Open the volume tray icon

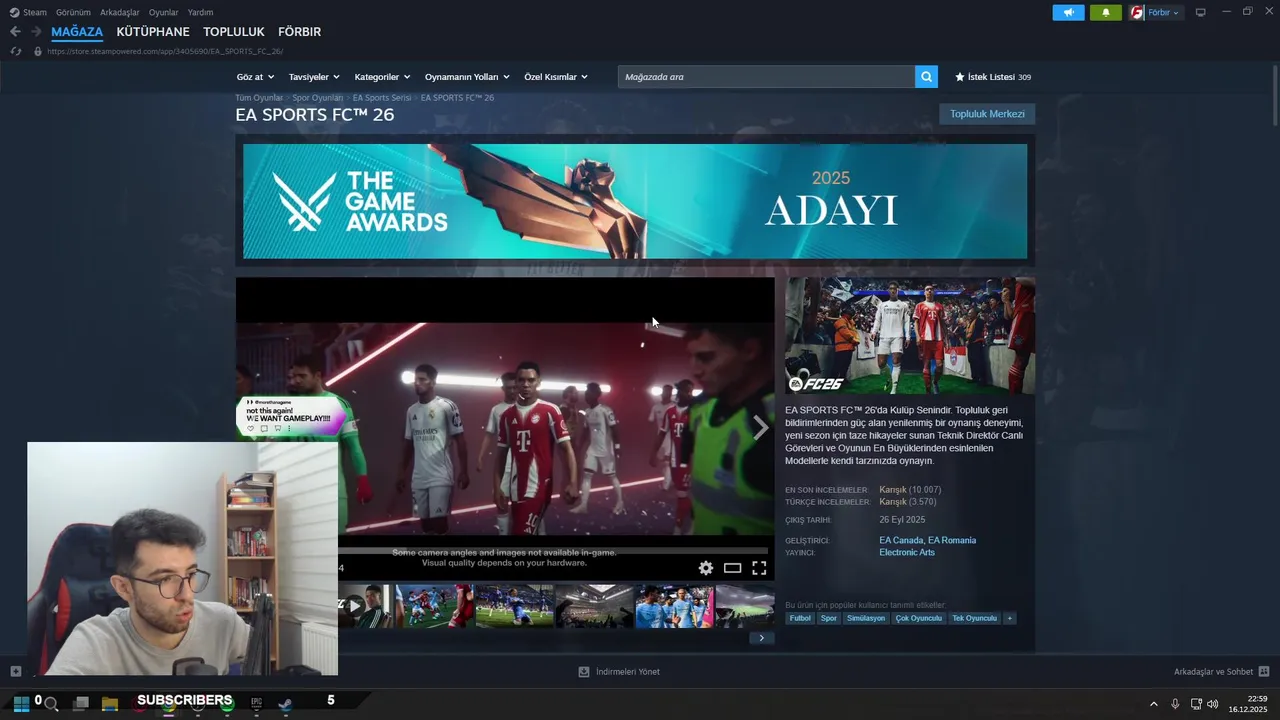(1213, 704)
